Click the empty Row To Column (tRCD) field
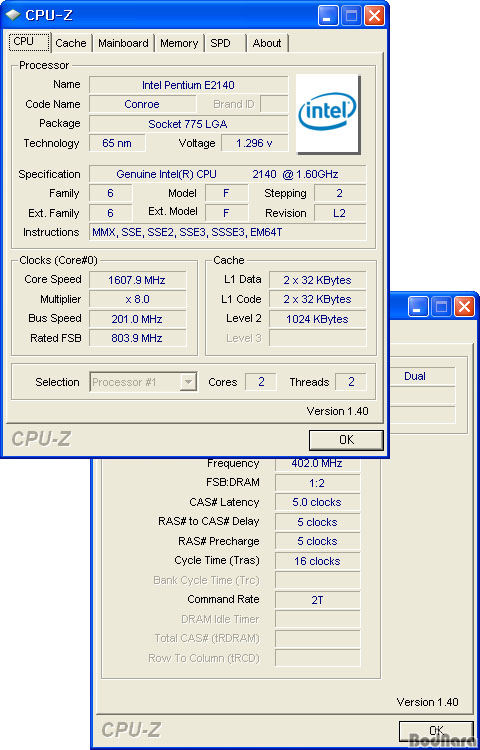 (x=317, y=658)
